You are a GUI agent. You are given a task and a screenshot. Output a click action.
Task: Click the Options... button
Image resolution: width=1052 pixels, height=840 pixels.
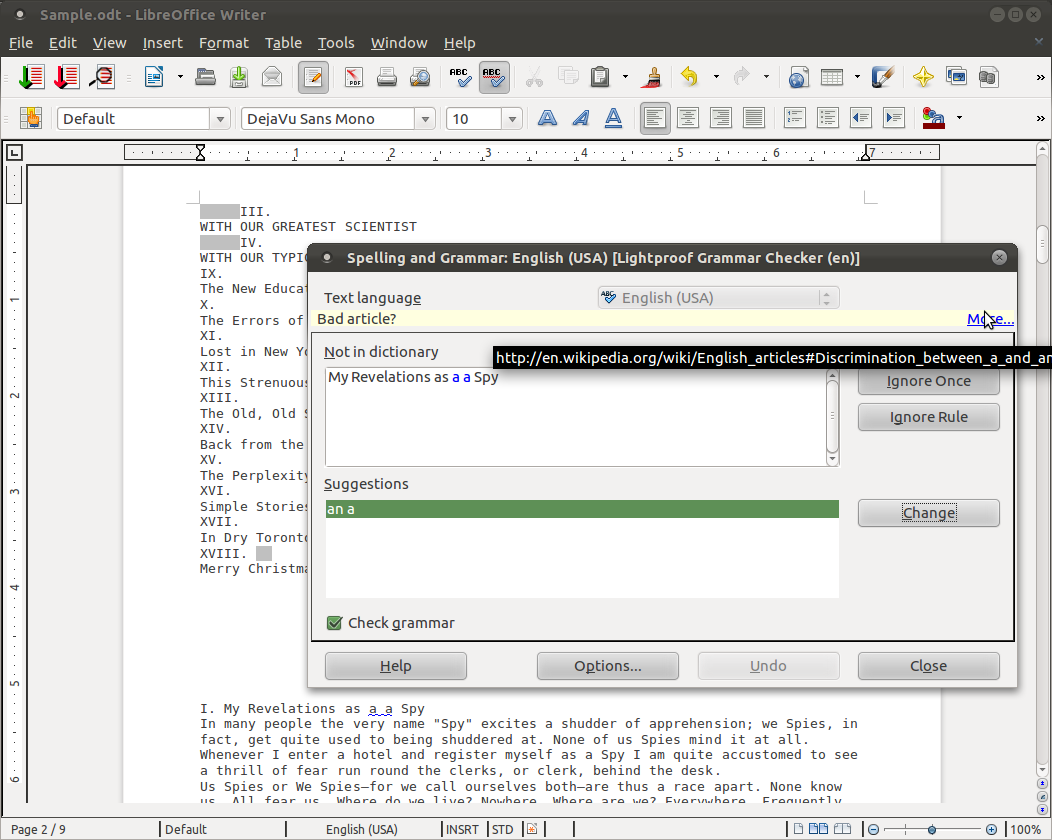[x=607, y=666]
